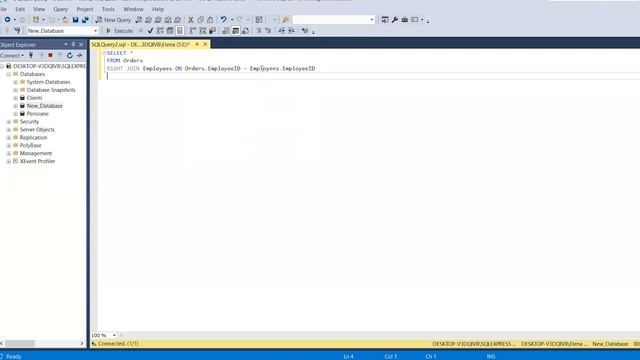This screenshot has height=360, width=640.
Task: Open the Help menu
Action: click(158, 9)
